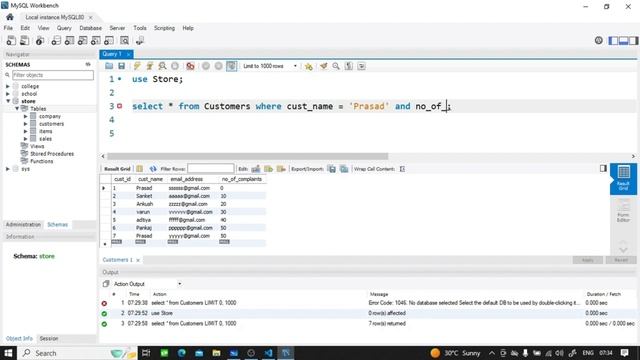This screenshot has height=360, width=640.
Task: Save the query as a favorite snippet
Action: (x=309, y=66)
